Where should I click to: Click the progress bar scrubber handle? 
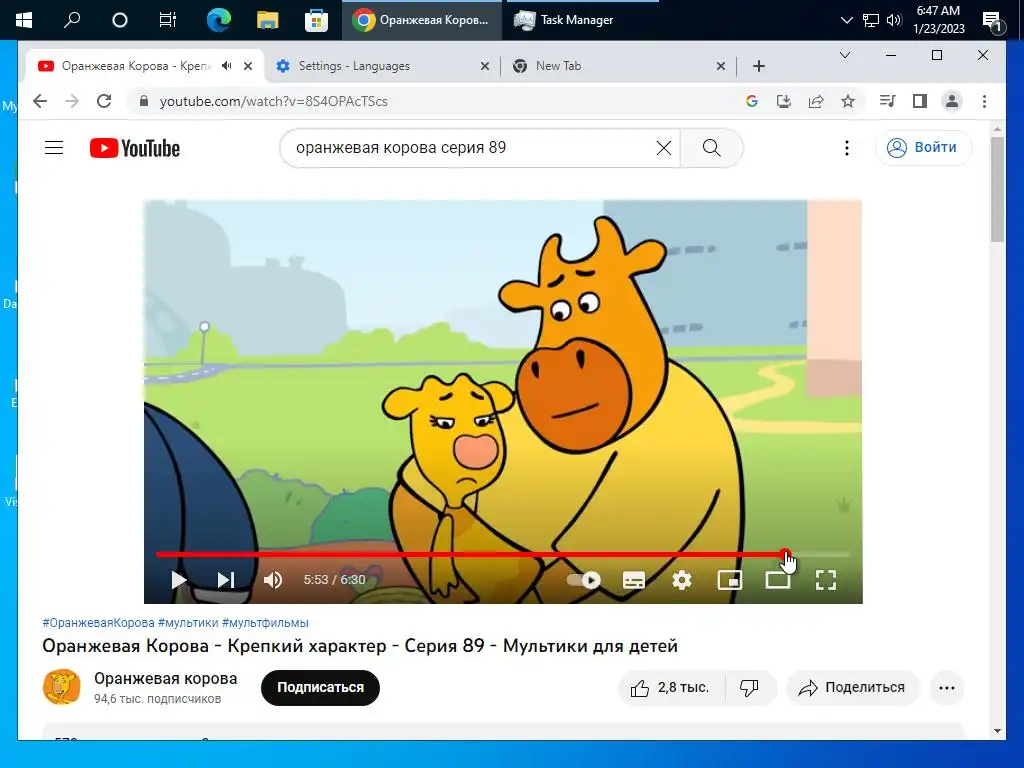click(x=786, y=554)
